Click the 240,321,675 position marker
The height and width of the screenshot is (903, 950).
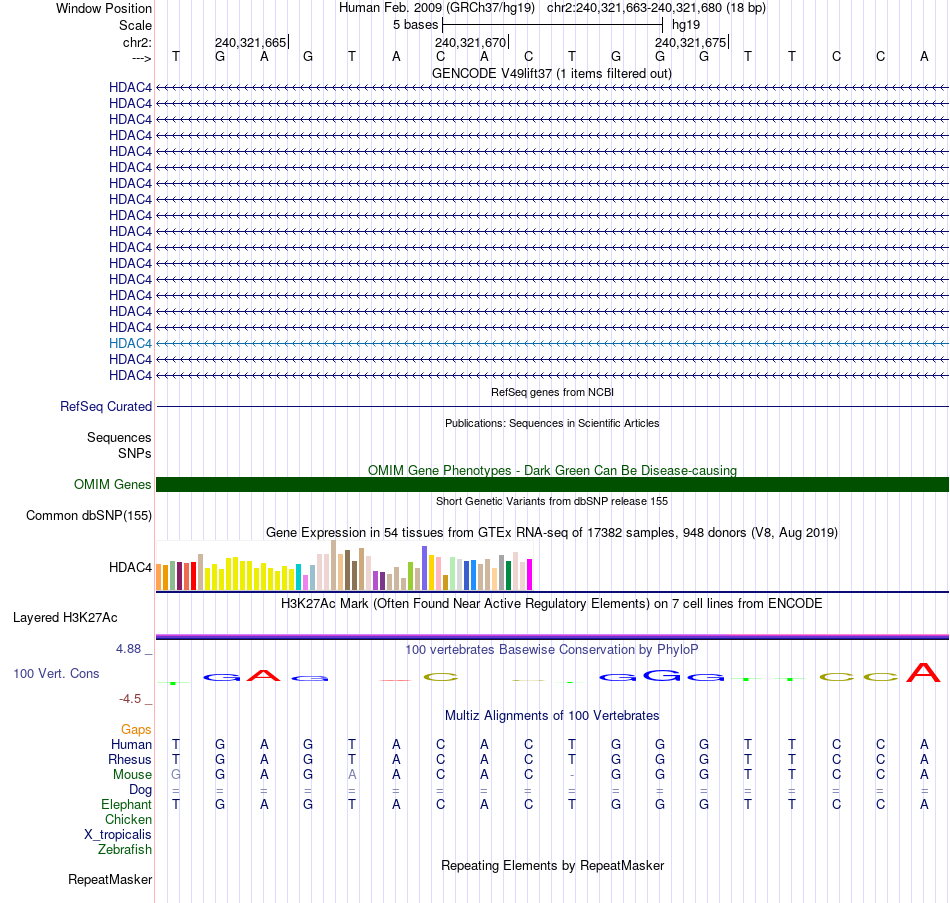tap(691, 42)
